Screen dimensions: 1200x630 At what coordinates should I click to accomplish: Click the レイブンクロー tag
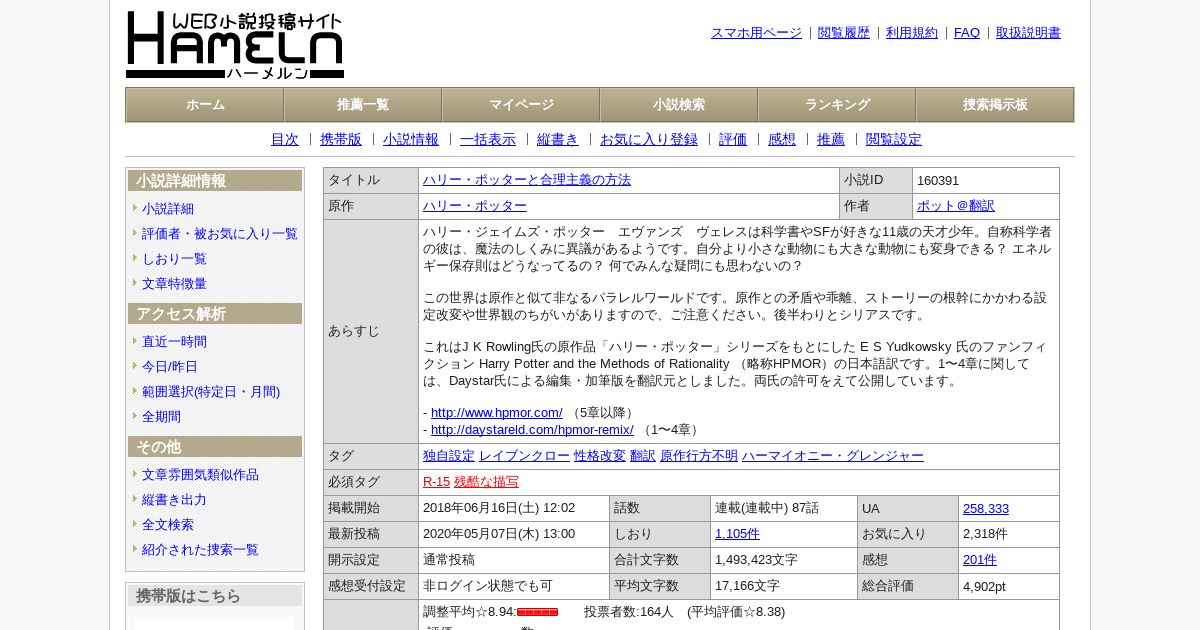(524, 457)
